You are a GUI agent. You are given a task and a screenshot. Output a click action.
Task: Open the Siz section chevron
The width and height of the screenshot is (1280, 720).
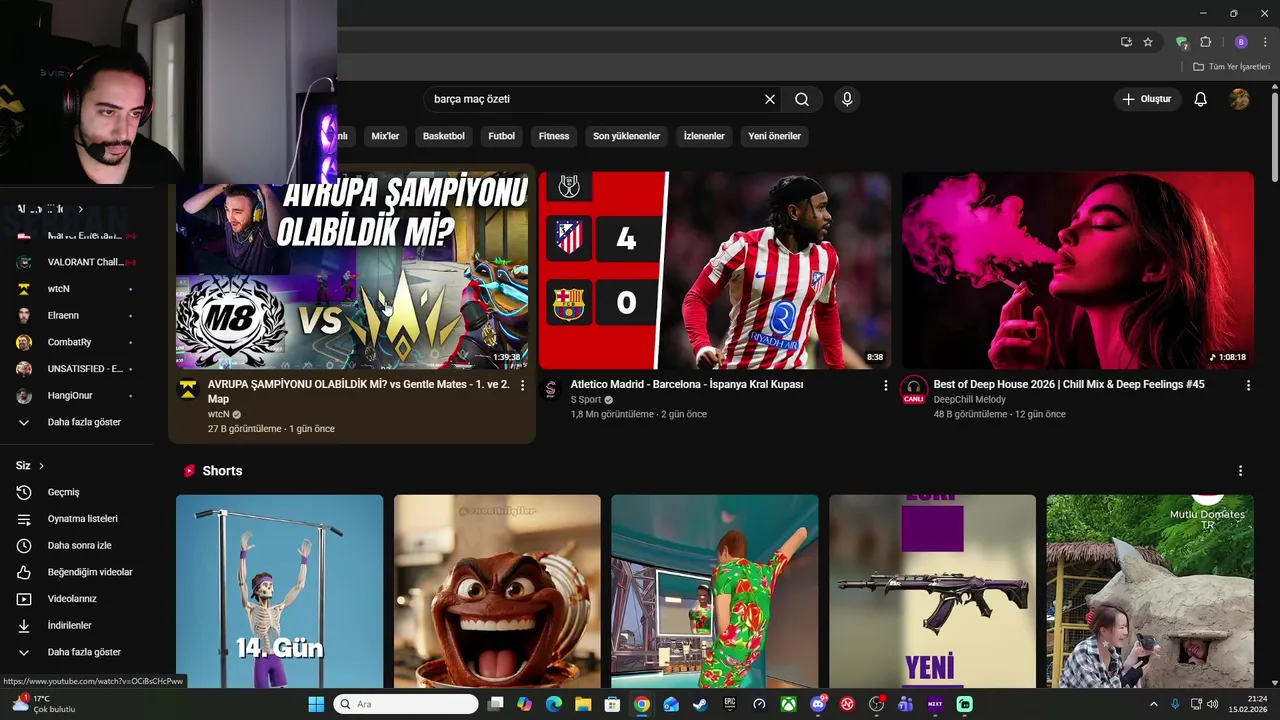[41, 466]
